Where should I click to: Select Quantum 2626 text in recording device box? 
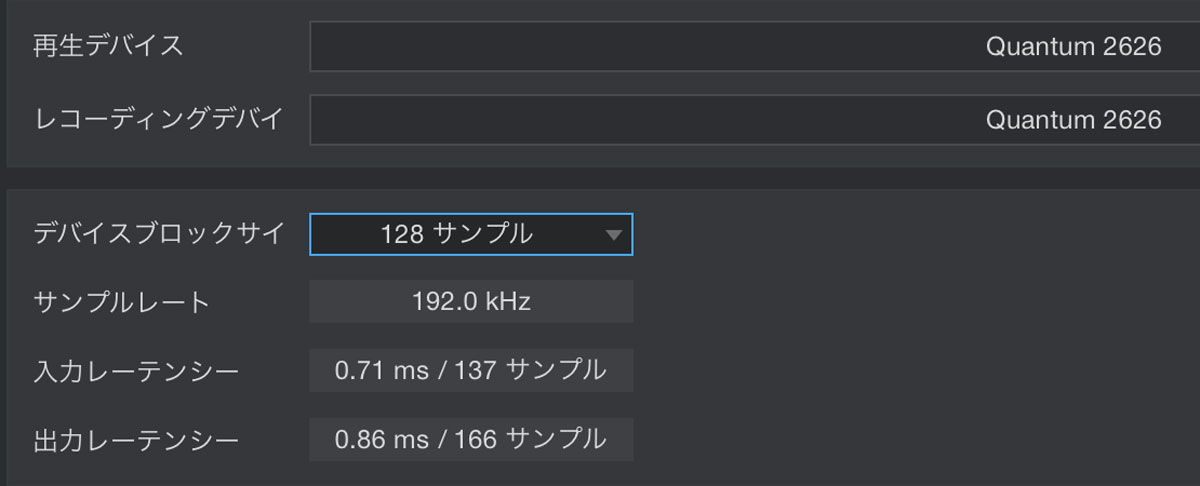click(x=1073, y=120)
